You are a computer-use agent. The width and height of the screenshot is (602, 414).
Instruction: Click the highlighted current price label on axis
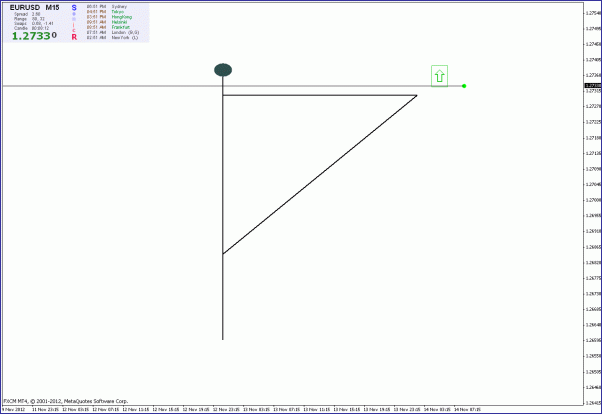point(593,86)
